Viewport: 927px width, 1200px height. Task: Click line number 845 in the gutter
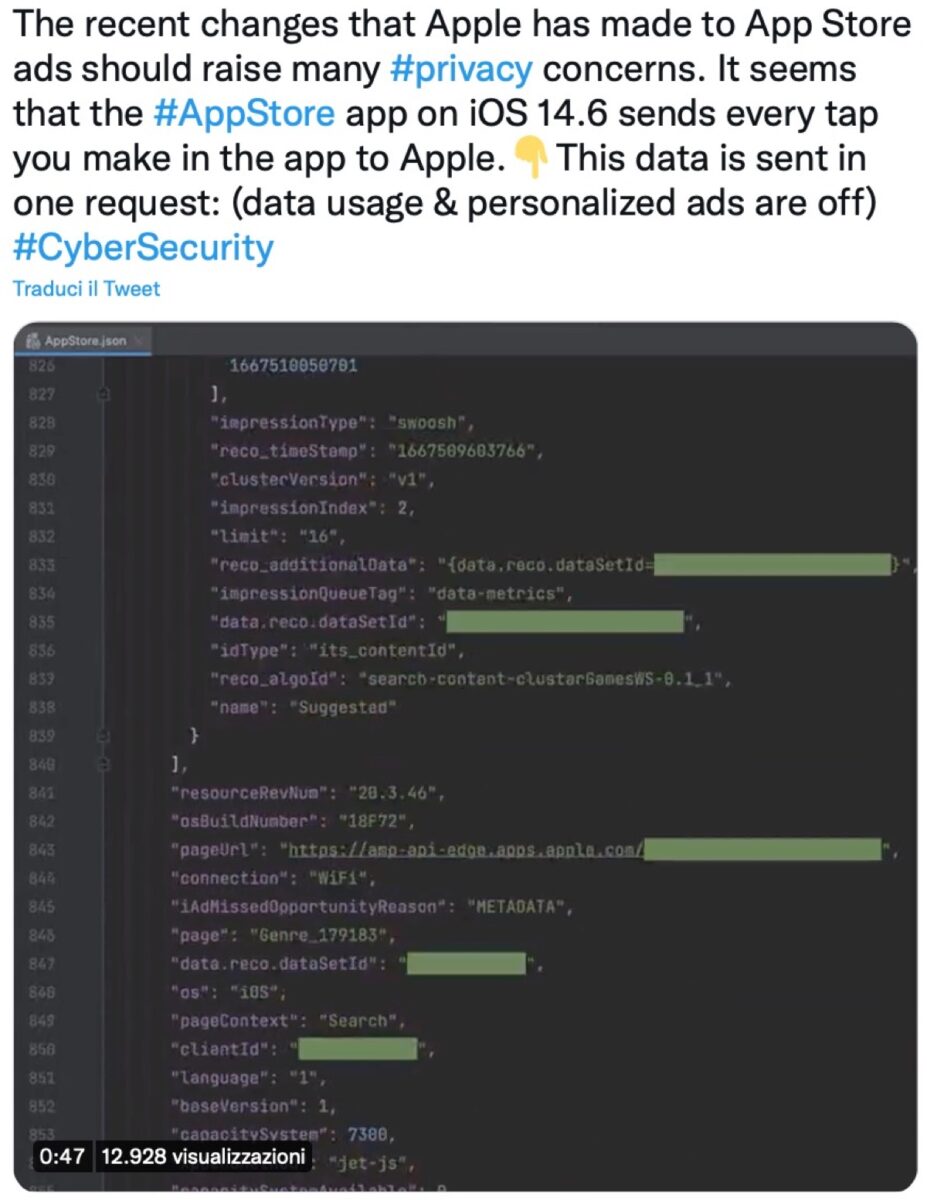pyautogui.click(x=40, y=907)
